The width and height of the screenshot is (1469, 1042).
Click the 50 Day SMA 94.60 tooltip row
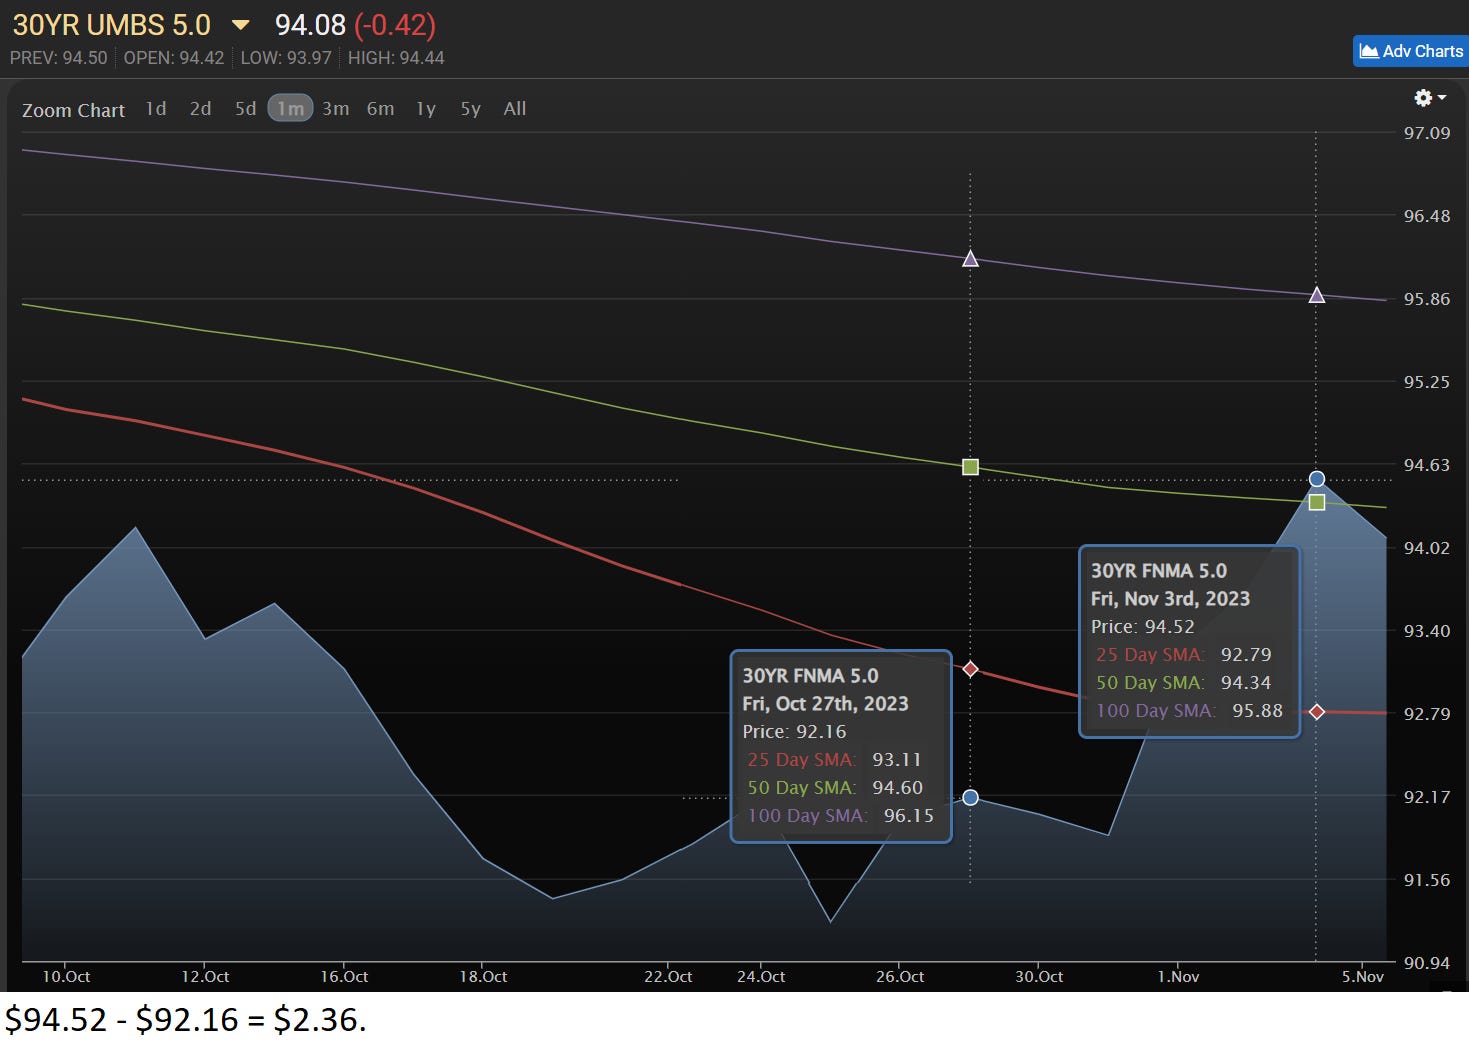pyautogui.click(x=835, y=788)
